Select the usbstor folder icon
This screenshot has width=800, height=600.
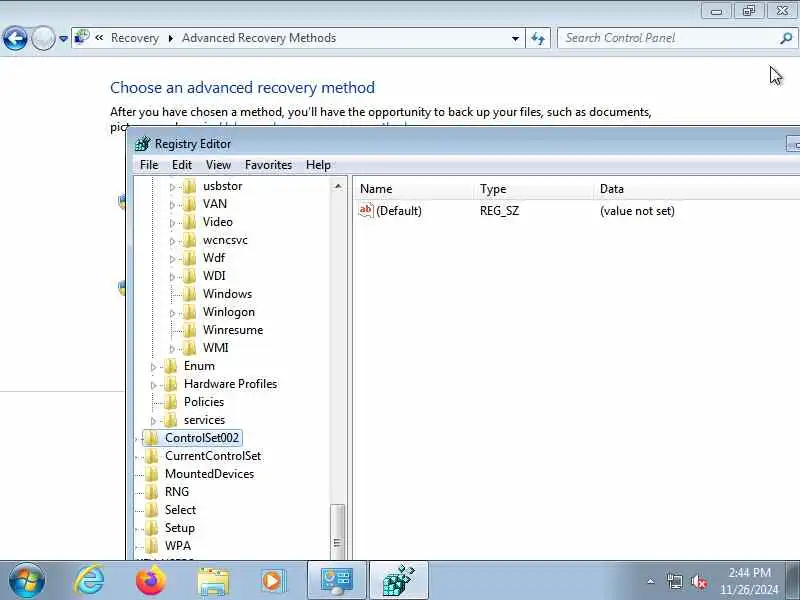coord(189,186)
